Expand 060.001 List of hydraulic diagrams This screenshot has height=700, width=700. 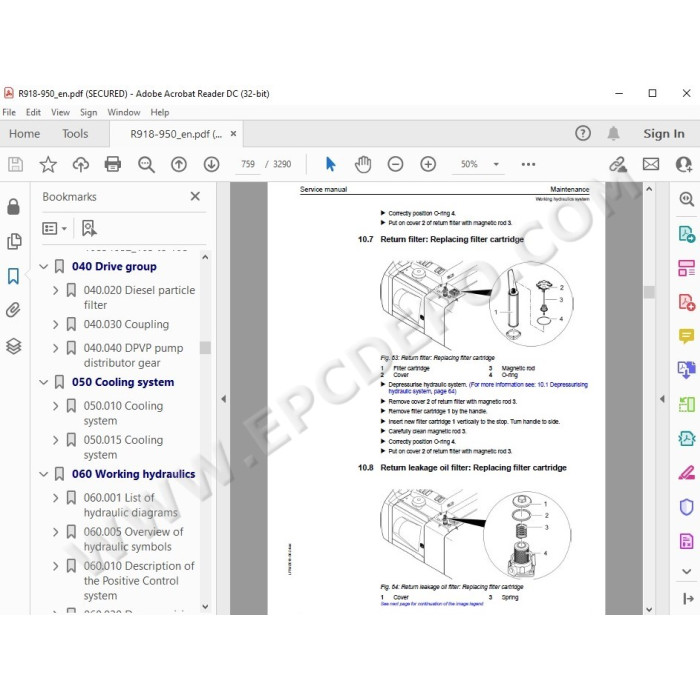pos(55,497)
